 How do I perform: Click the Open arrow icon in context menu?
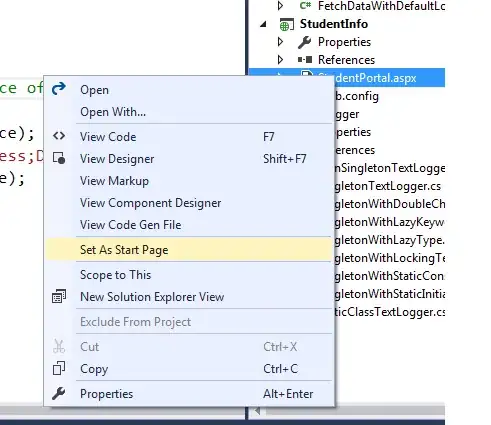[x=59, y=89]
